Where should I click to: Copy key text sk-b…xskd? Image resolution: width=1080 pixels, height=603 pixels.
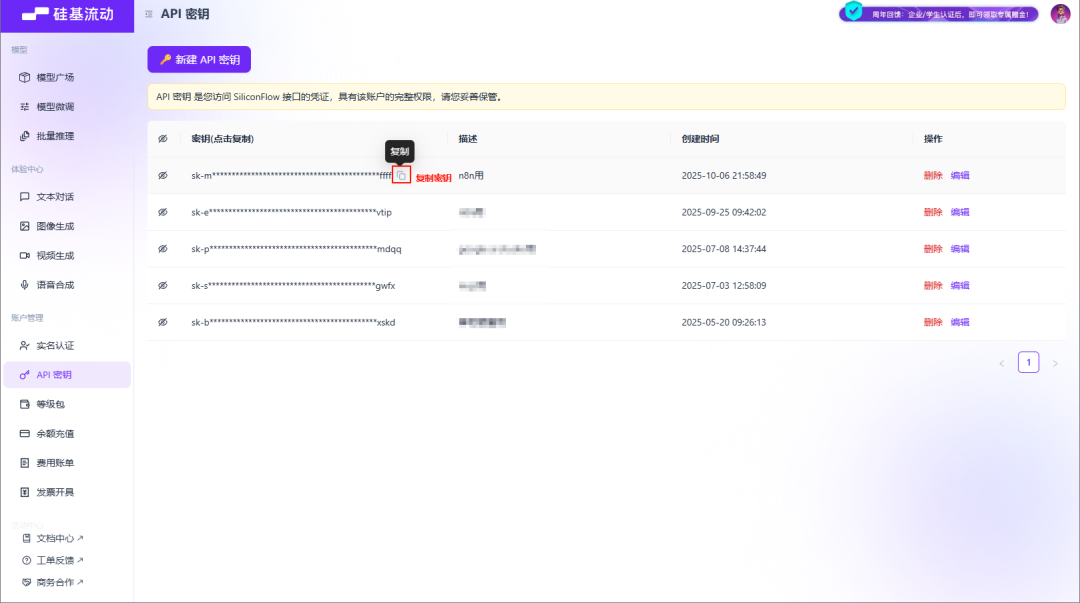(x=293, y=322)
